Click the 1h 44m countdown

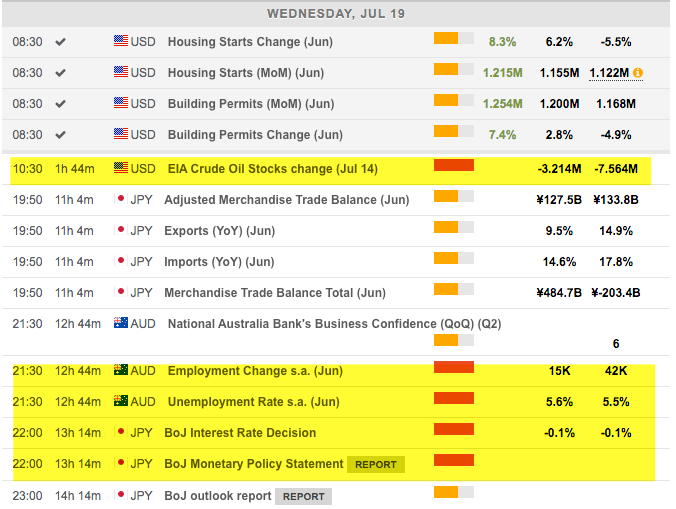pyautogui.click(x=75, y=169)
